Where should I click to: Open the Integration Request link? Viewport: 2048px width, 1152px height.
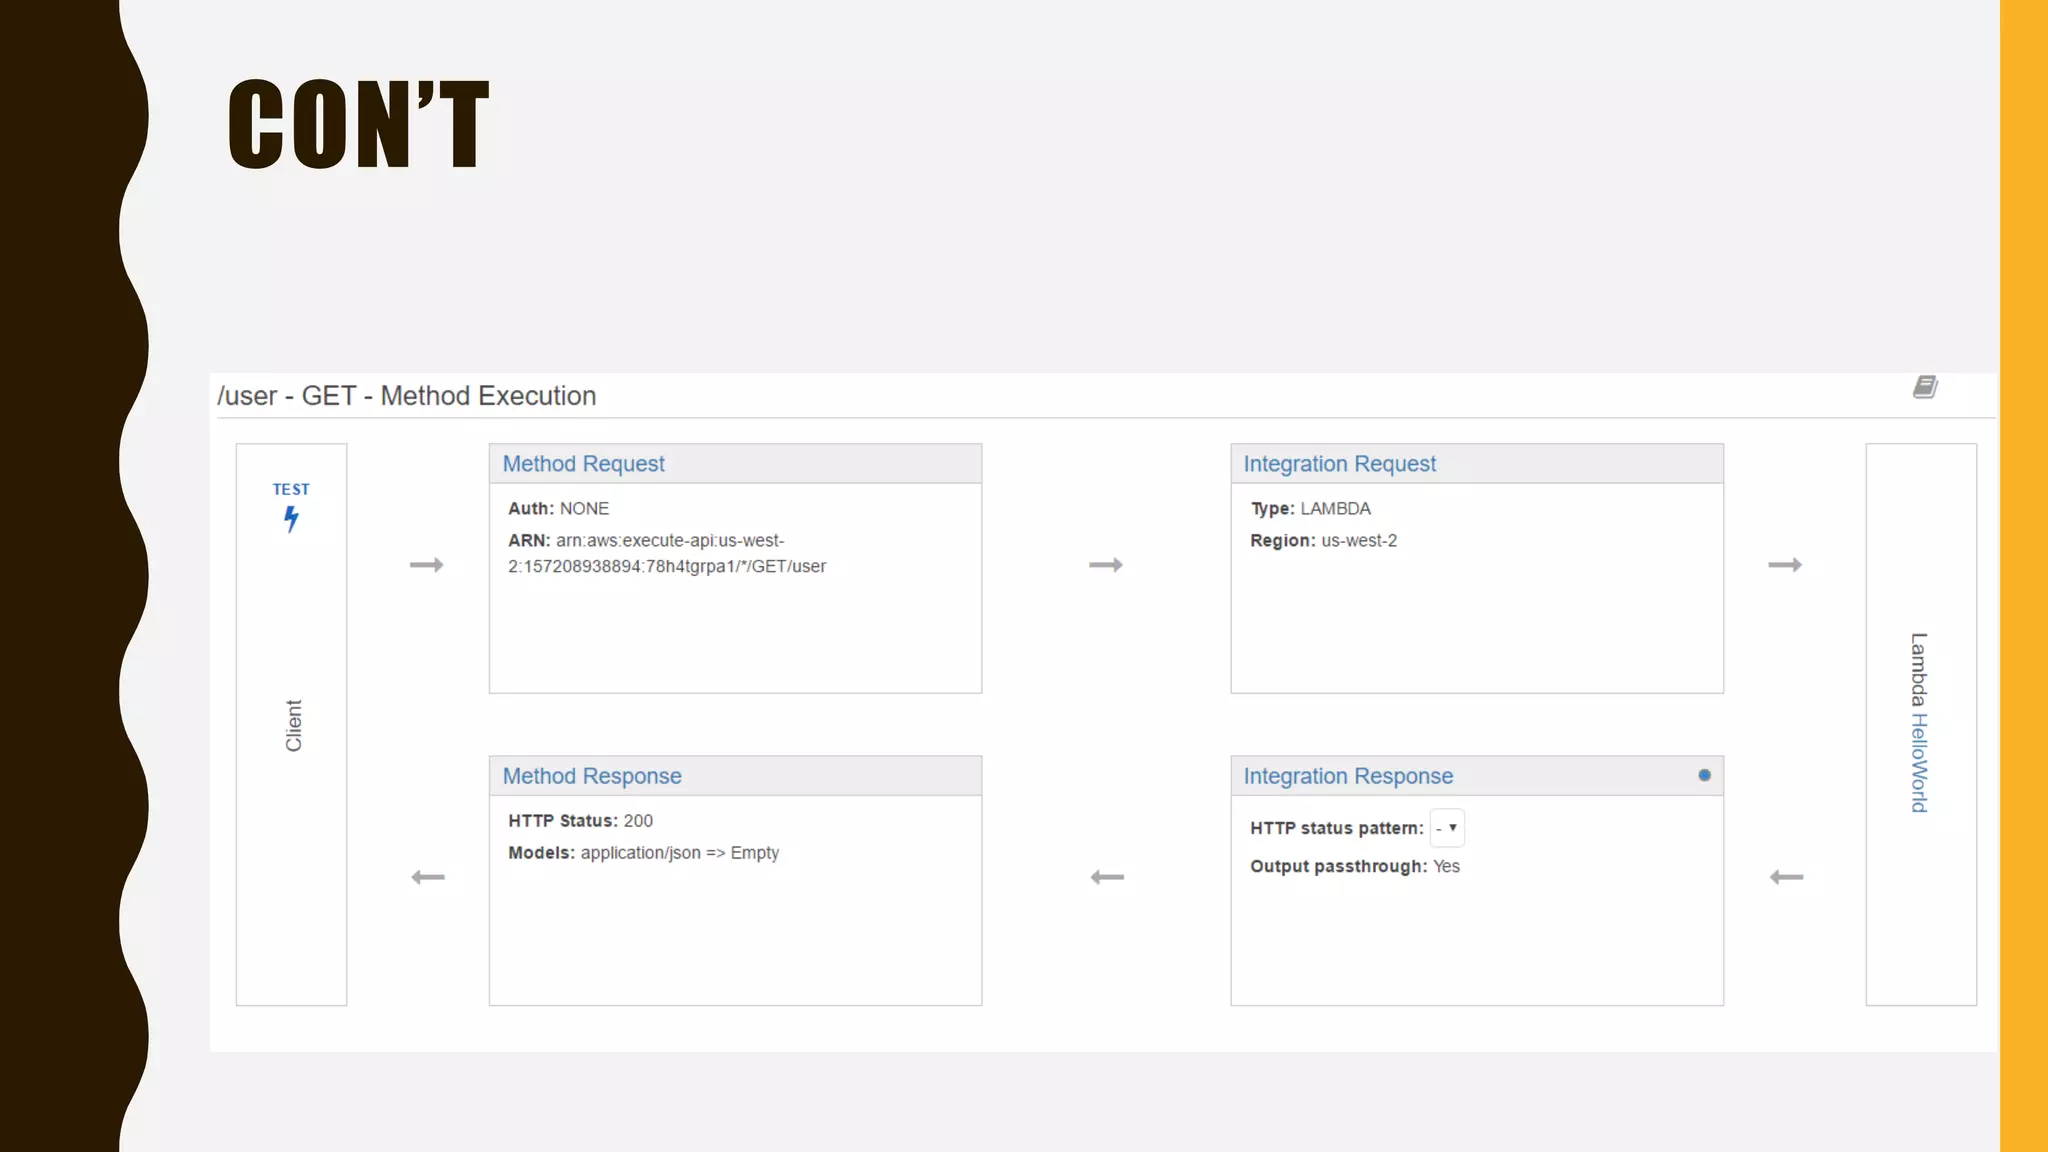click(1339, 464)
